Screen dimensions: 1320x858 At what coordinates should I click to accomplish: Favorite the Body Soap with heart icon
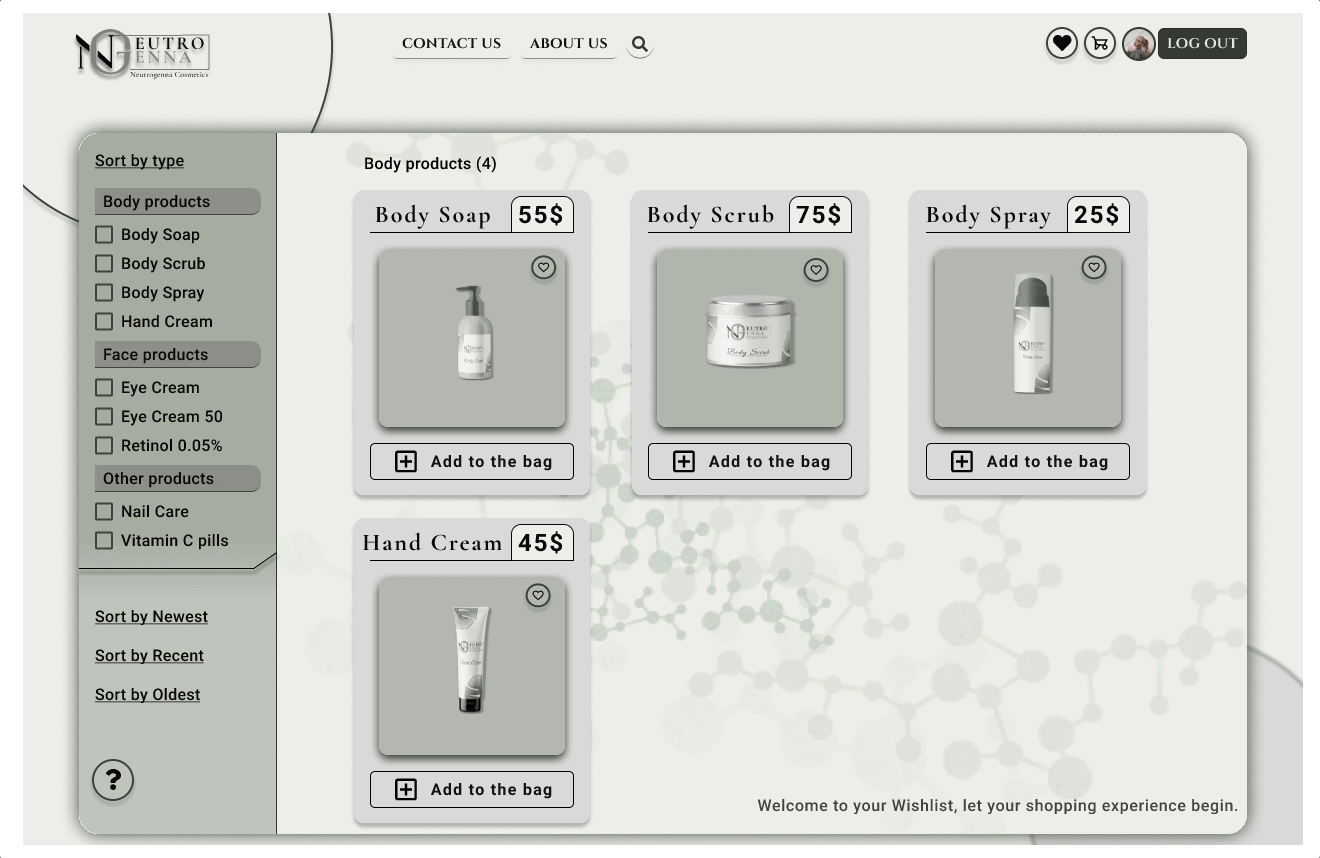point(543,267)
